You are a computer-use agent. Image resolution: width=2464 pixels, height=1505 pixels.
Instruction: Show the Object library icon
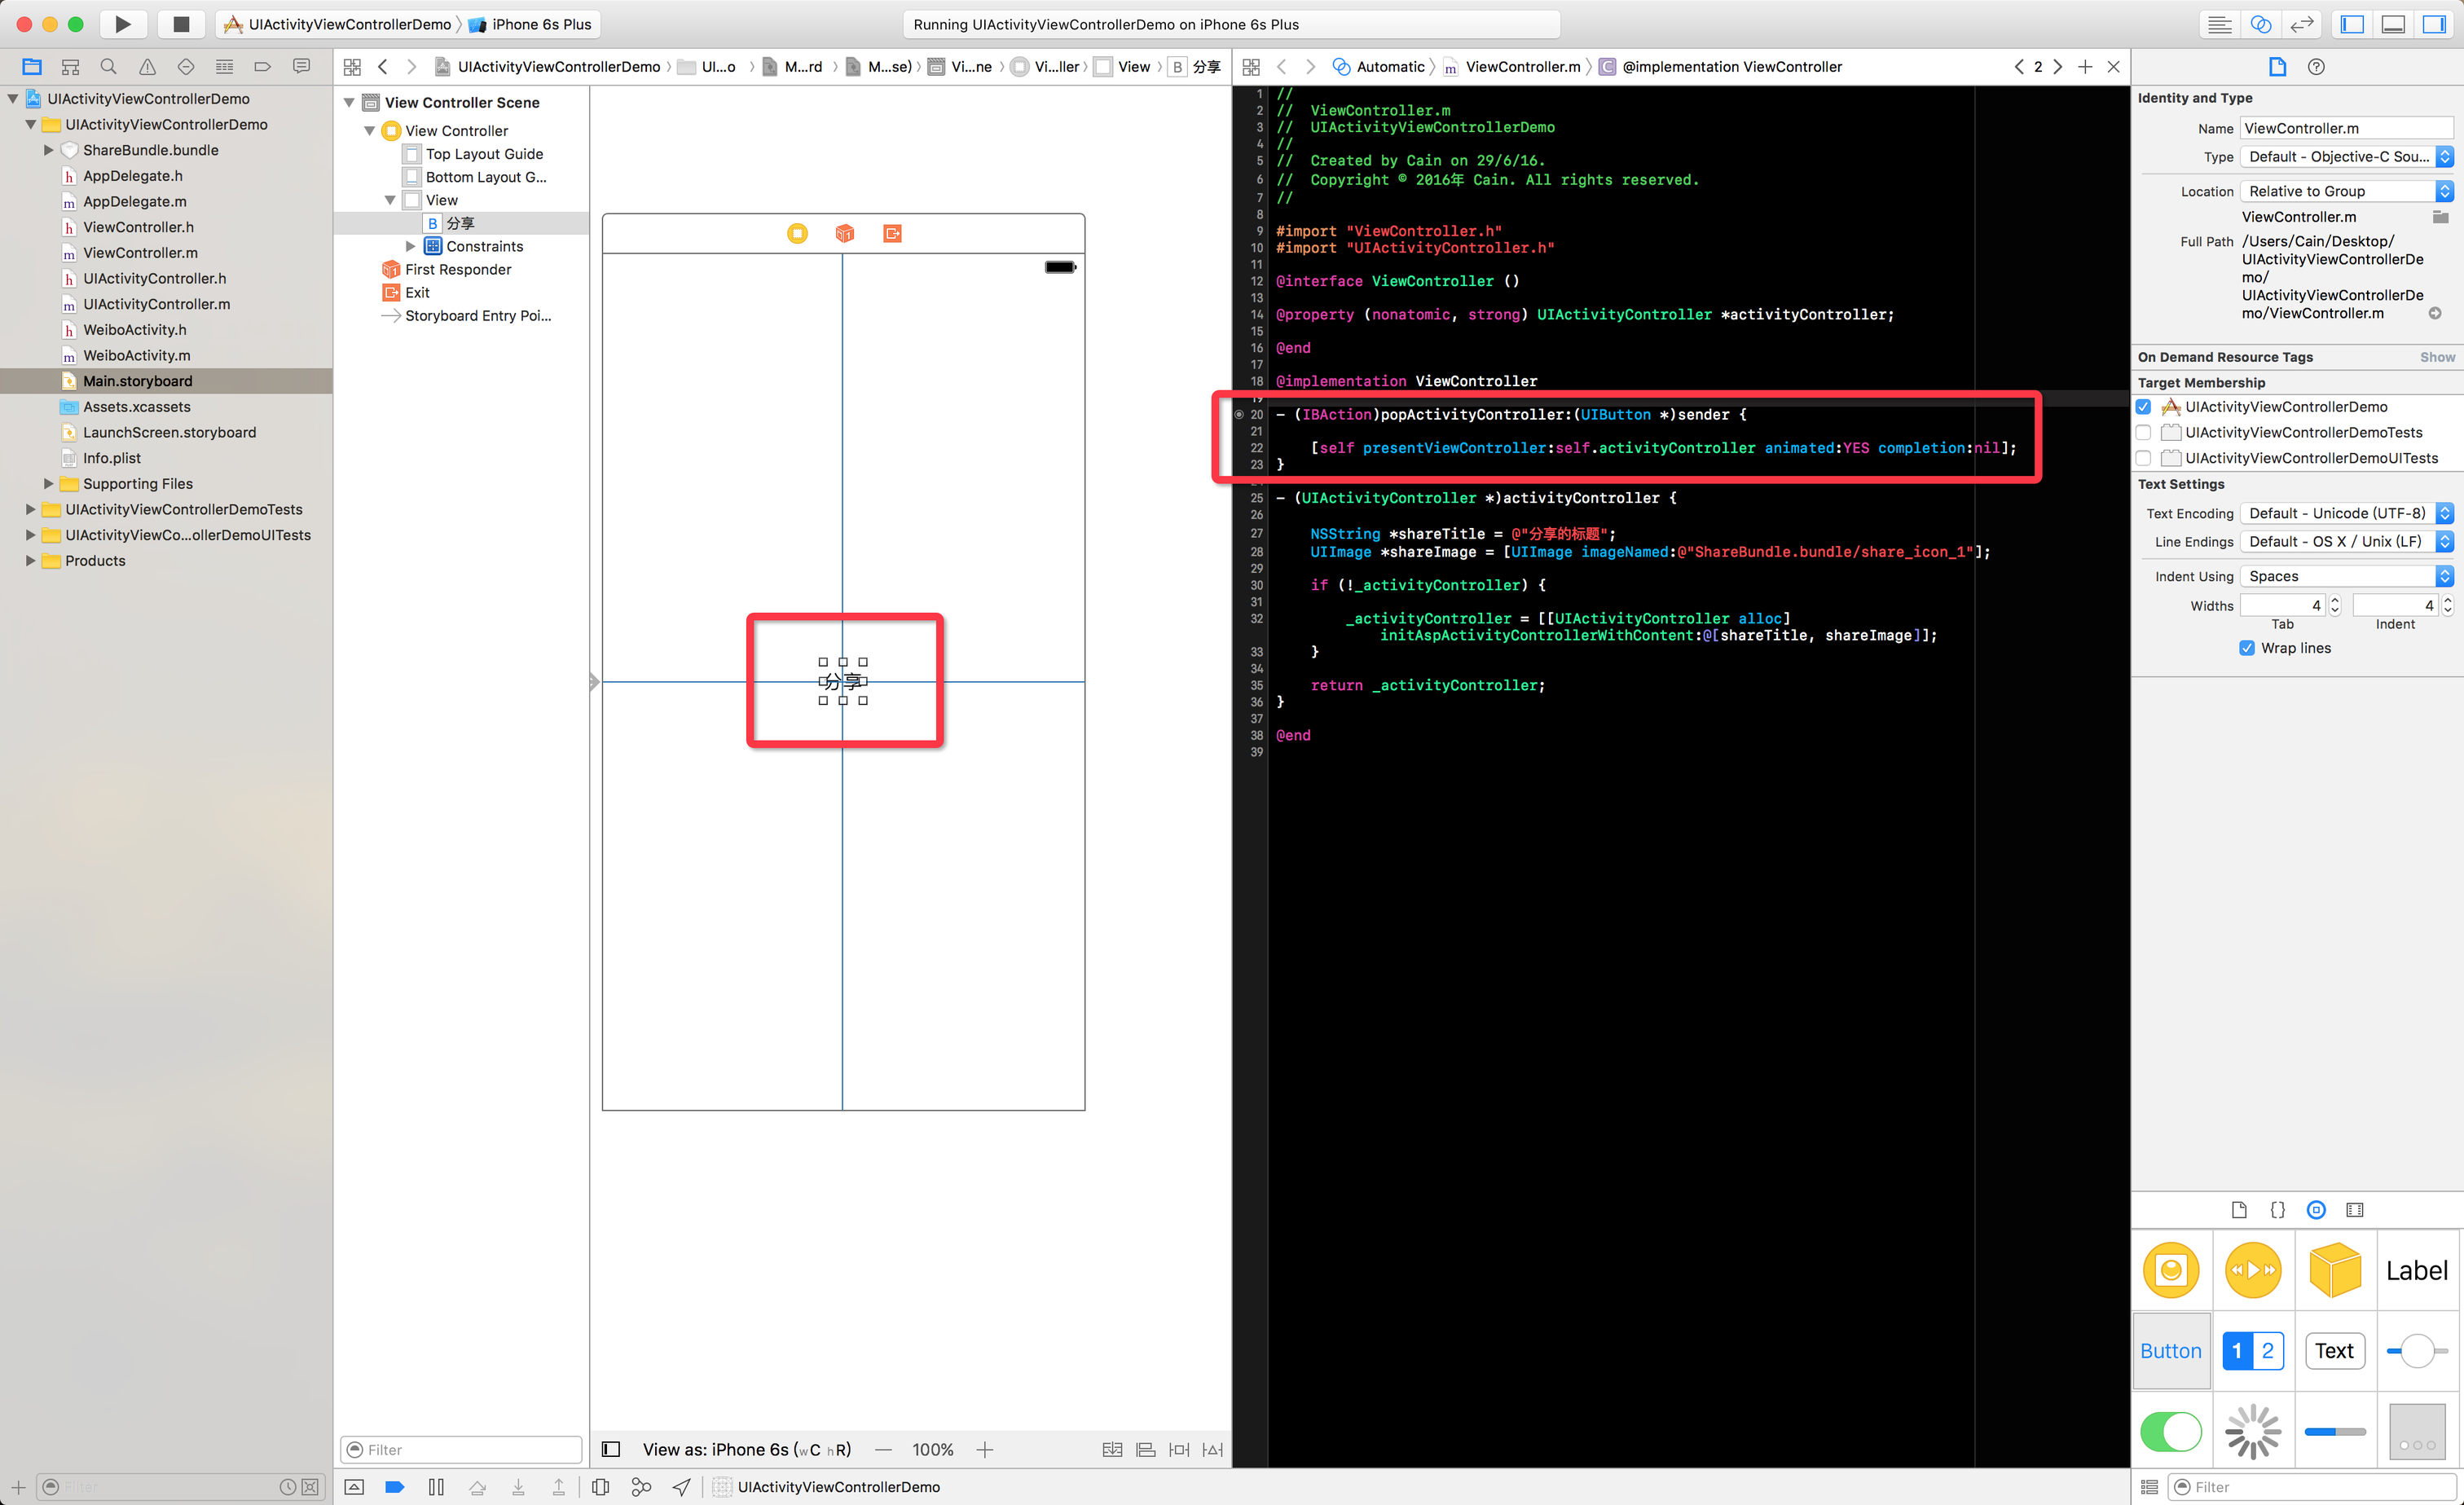click(2316, 1210)
